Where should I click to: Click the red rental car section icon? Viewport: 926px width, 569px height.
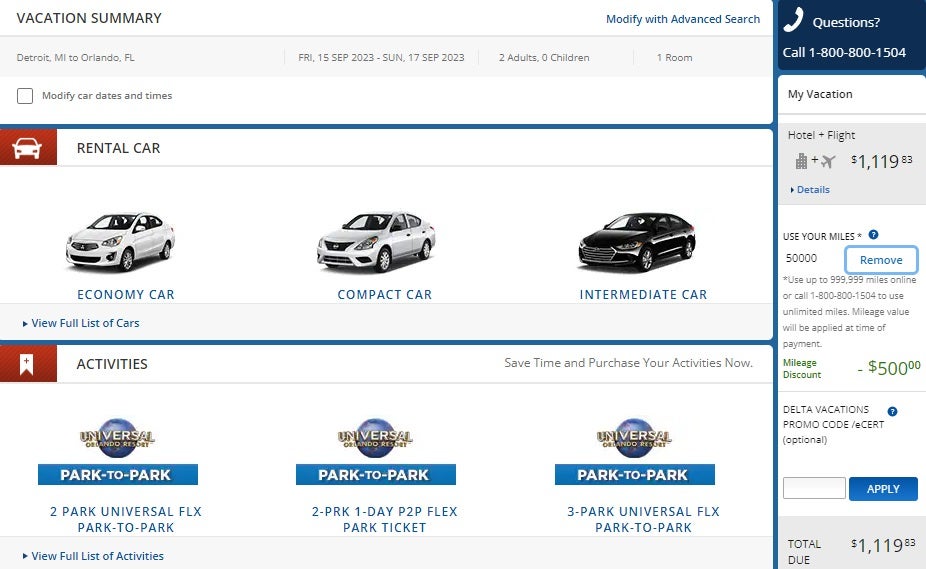point(28,148)
